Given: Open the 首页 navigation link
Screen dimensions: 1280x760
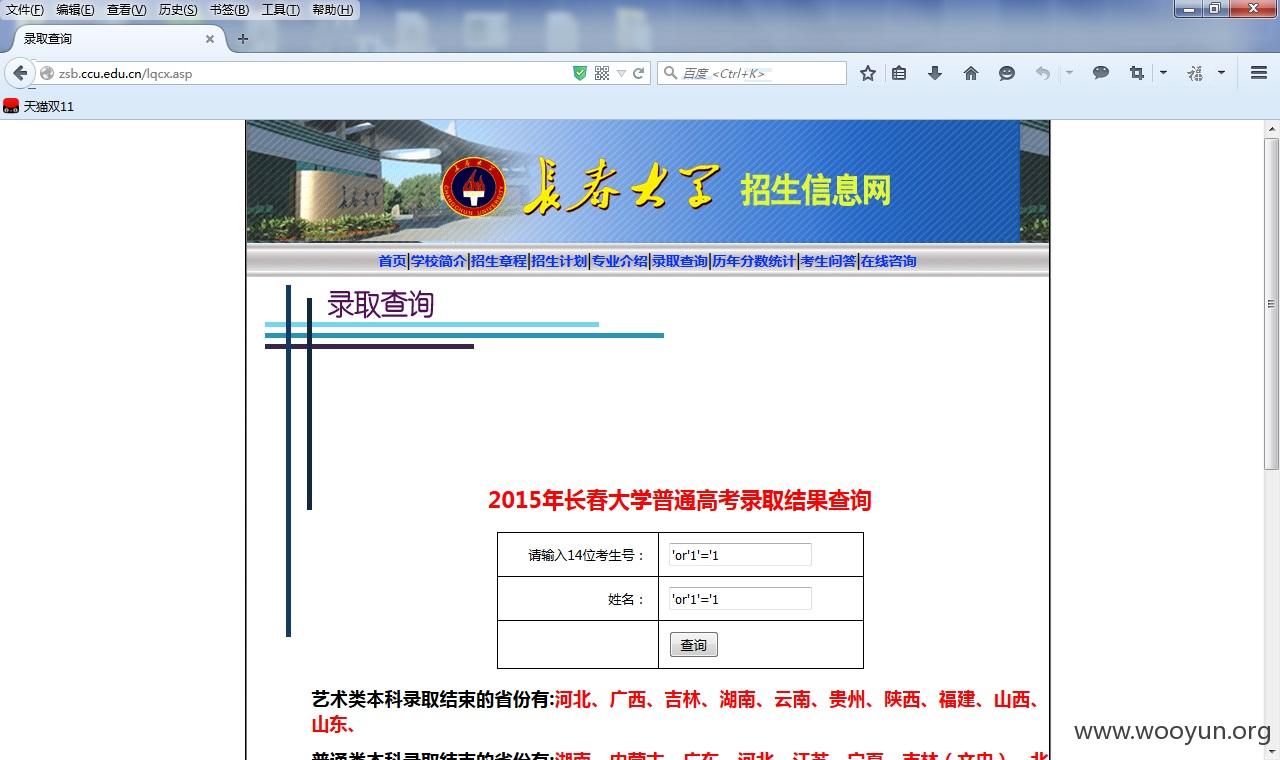Looking at the screenshot, I should coord(392,261).
